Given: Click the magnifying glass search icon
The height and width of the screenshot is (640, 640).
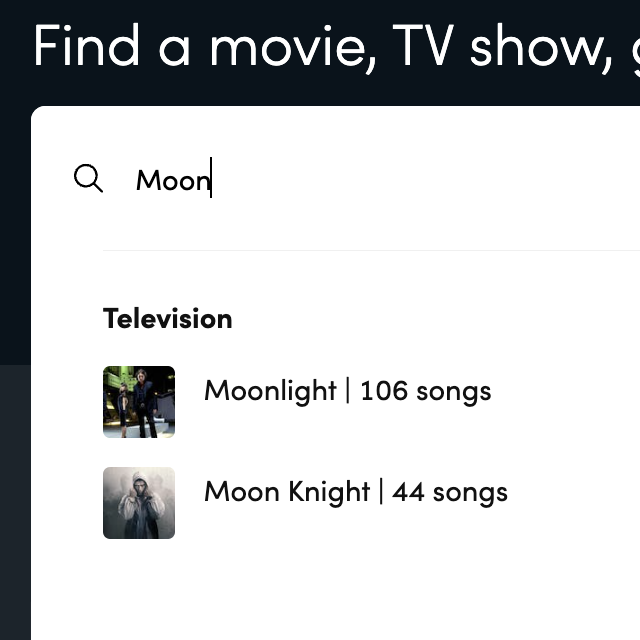Looking at the screenshot, I should tap(88, 178).
